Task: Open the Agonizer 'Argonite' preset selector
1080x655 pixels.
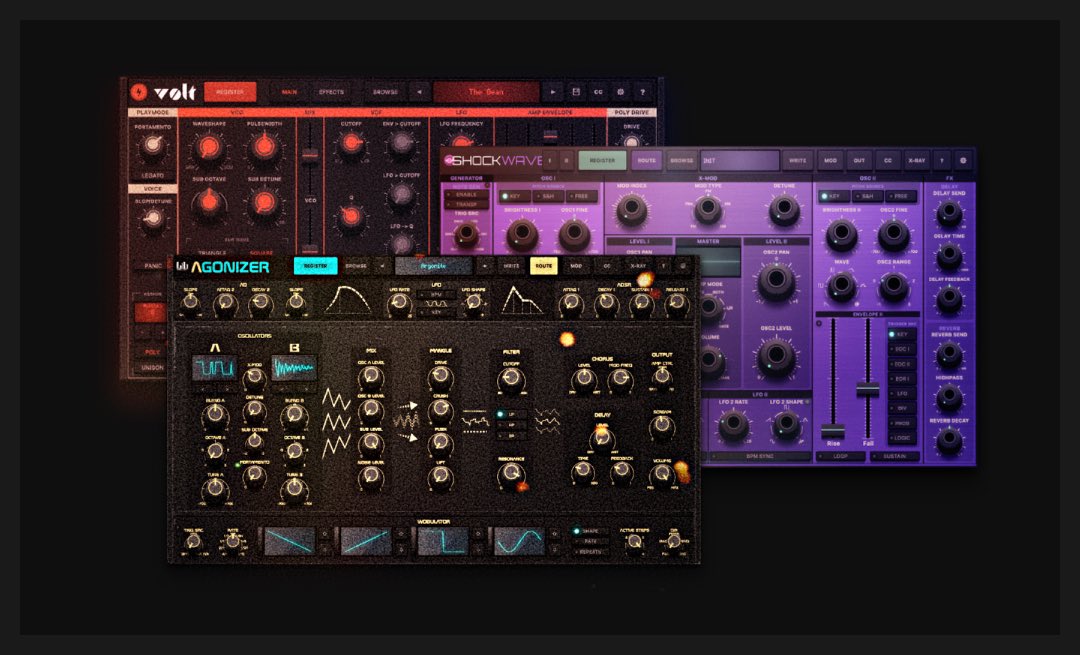Action: coord(433,266)
